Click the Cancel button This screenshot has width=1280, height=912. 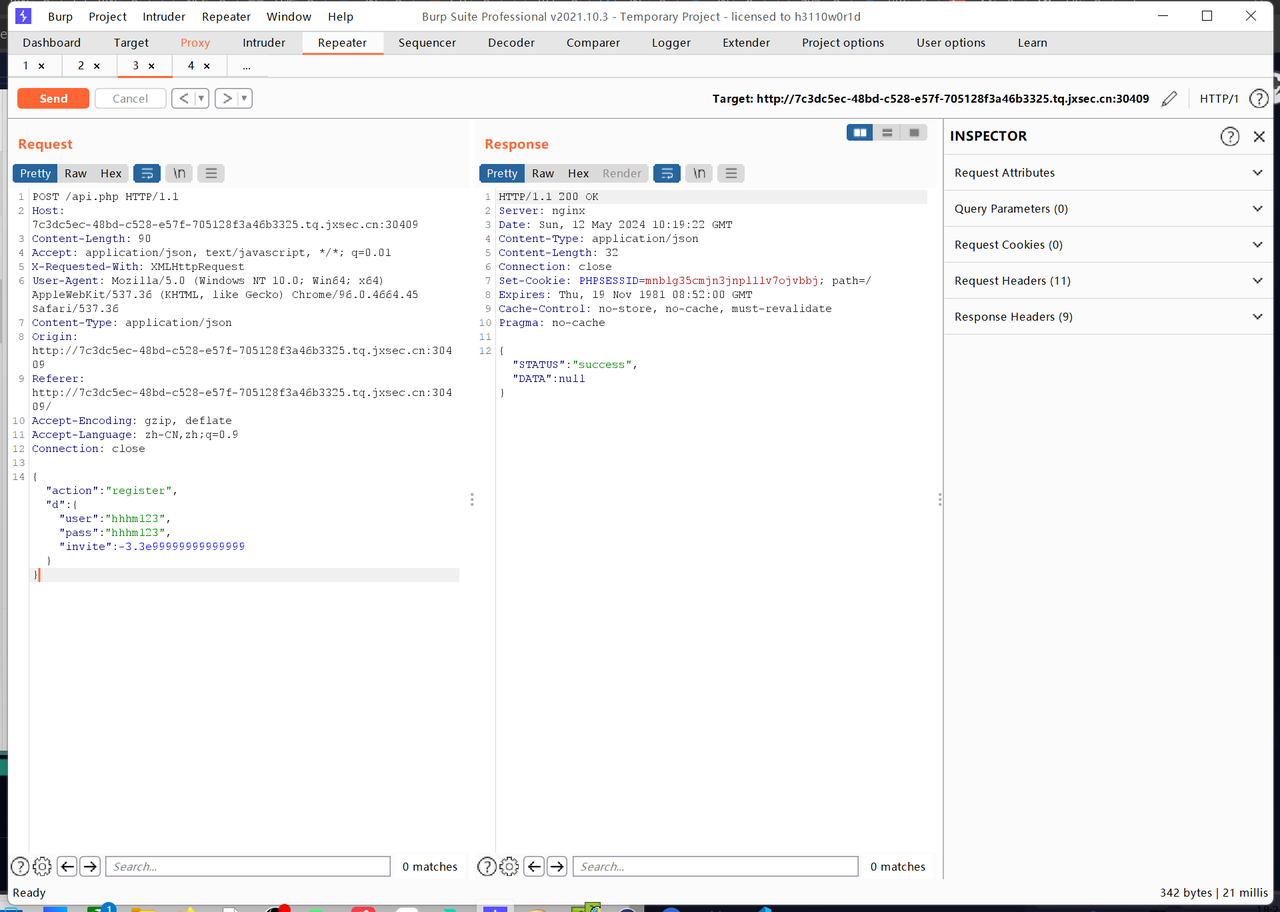[x=130, y=98]
